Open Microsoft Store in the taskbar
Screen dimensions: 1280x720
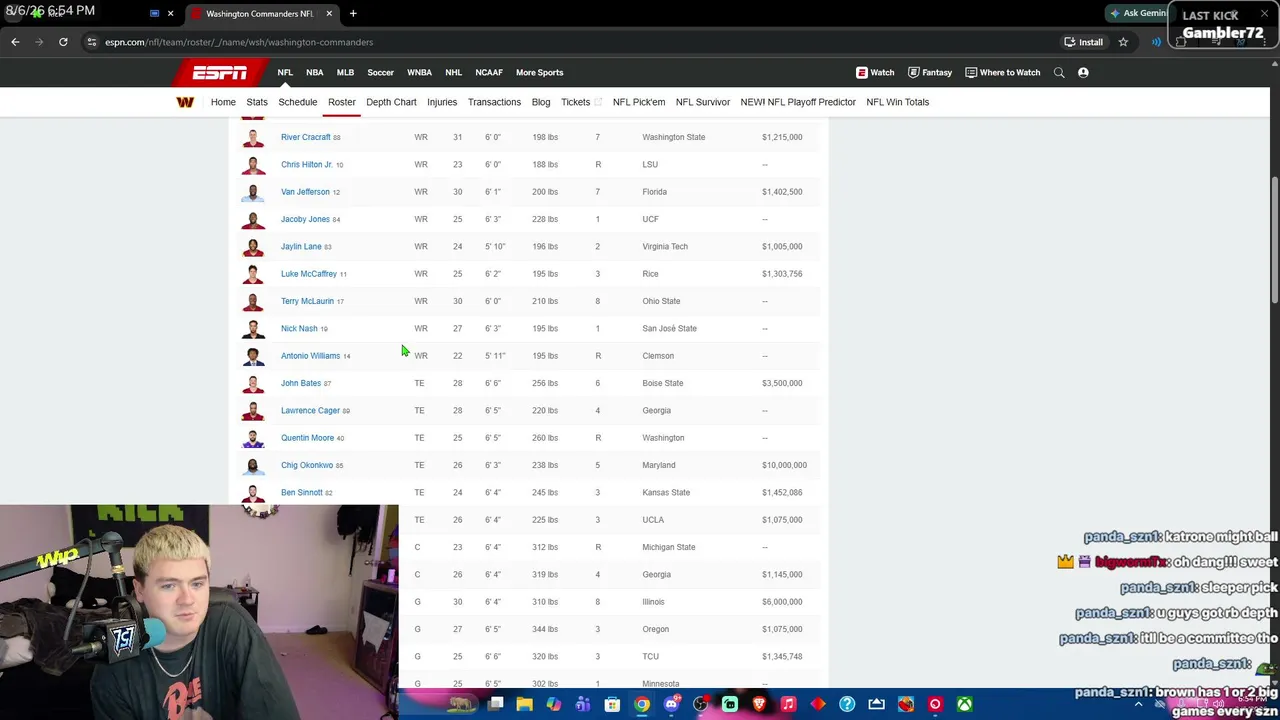click(x=612, y=704)
